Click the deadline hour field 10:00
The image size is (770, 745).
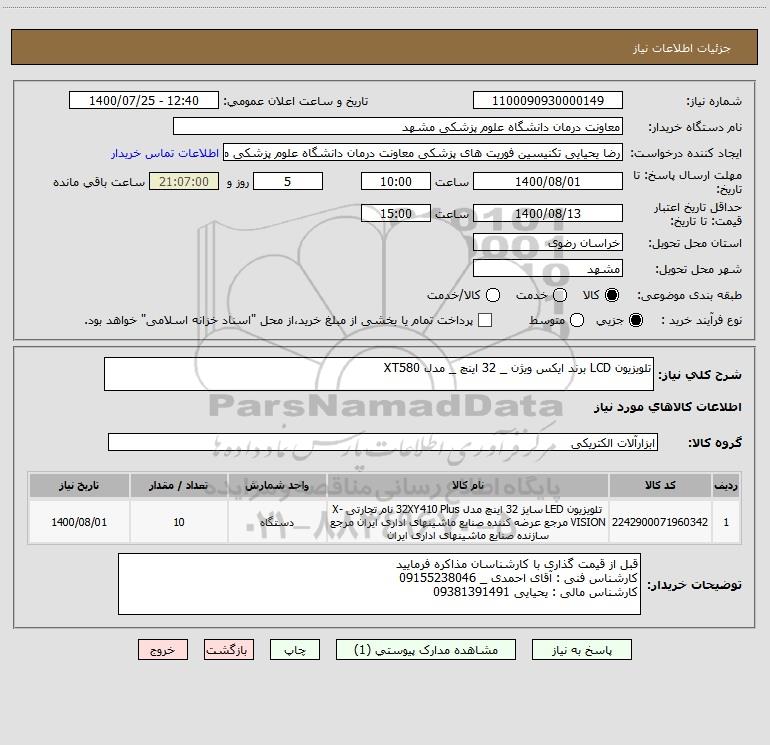tap(396, 182)
